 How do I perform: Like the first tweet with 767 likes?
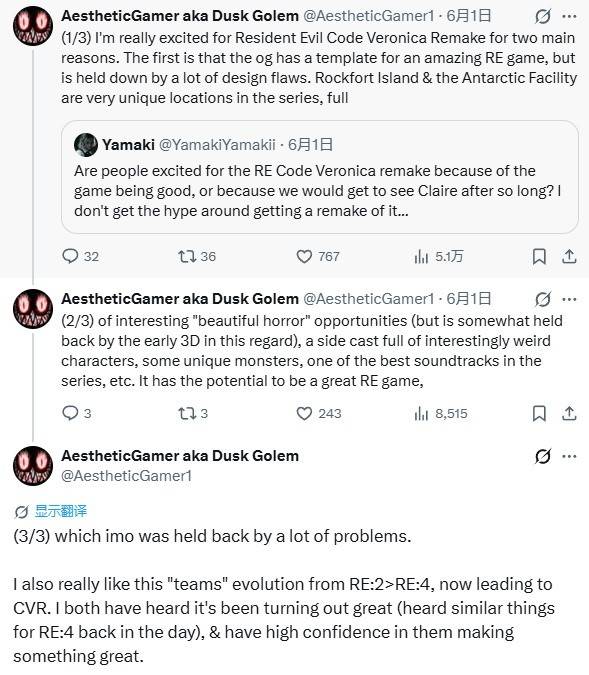coord(318,257)
